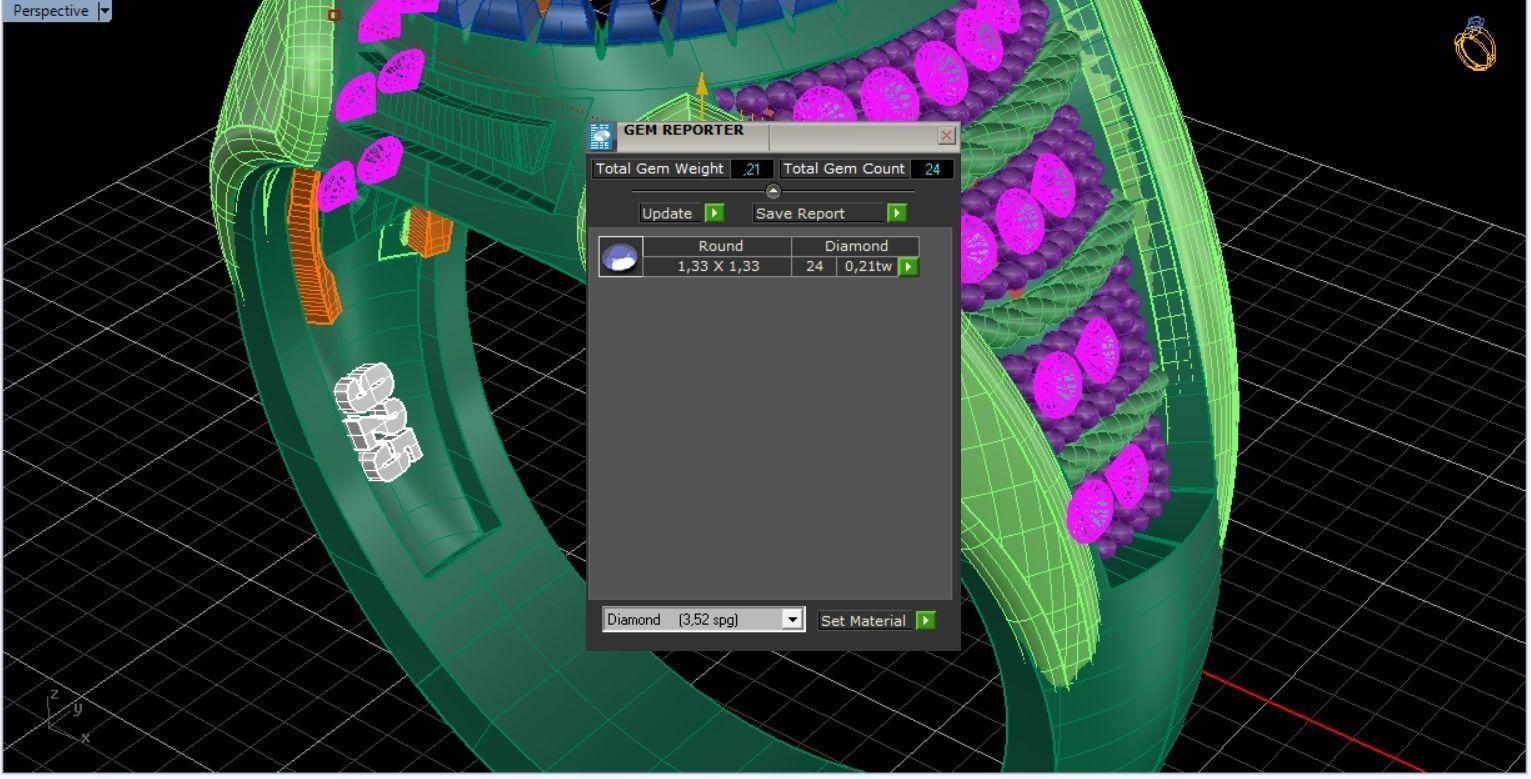Click the Total Gem Count value field
This screenshot has width=1531, height=779.
(x=932, y=169)
